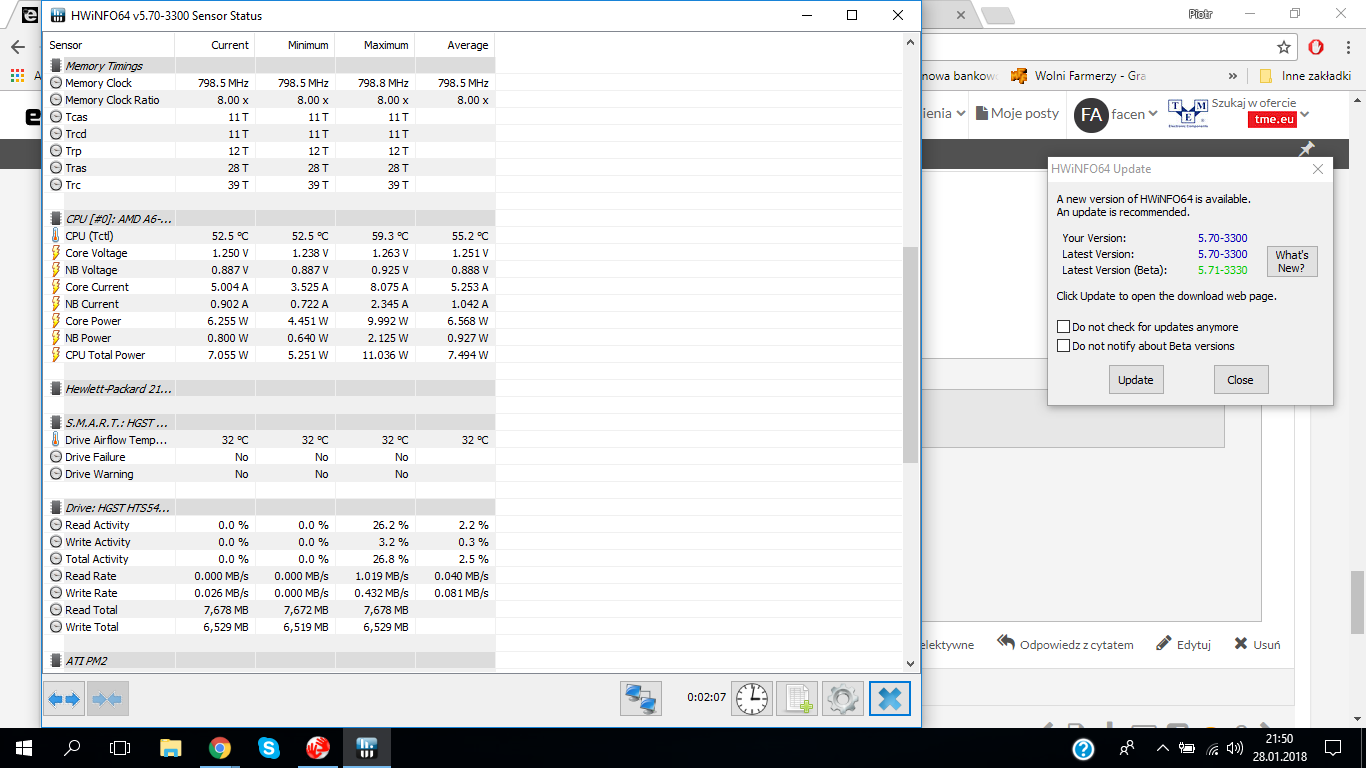1366x768 pixels.
Task: Close sensors with the blue X button
Action: point(889,698)
